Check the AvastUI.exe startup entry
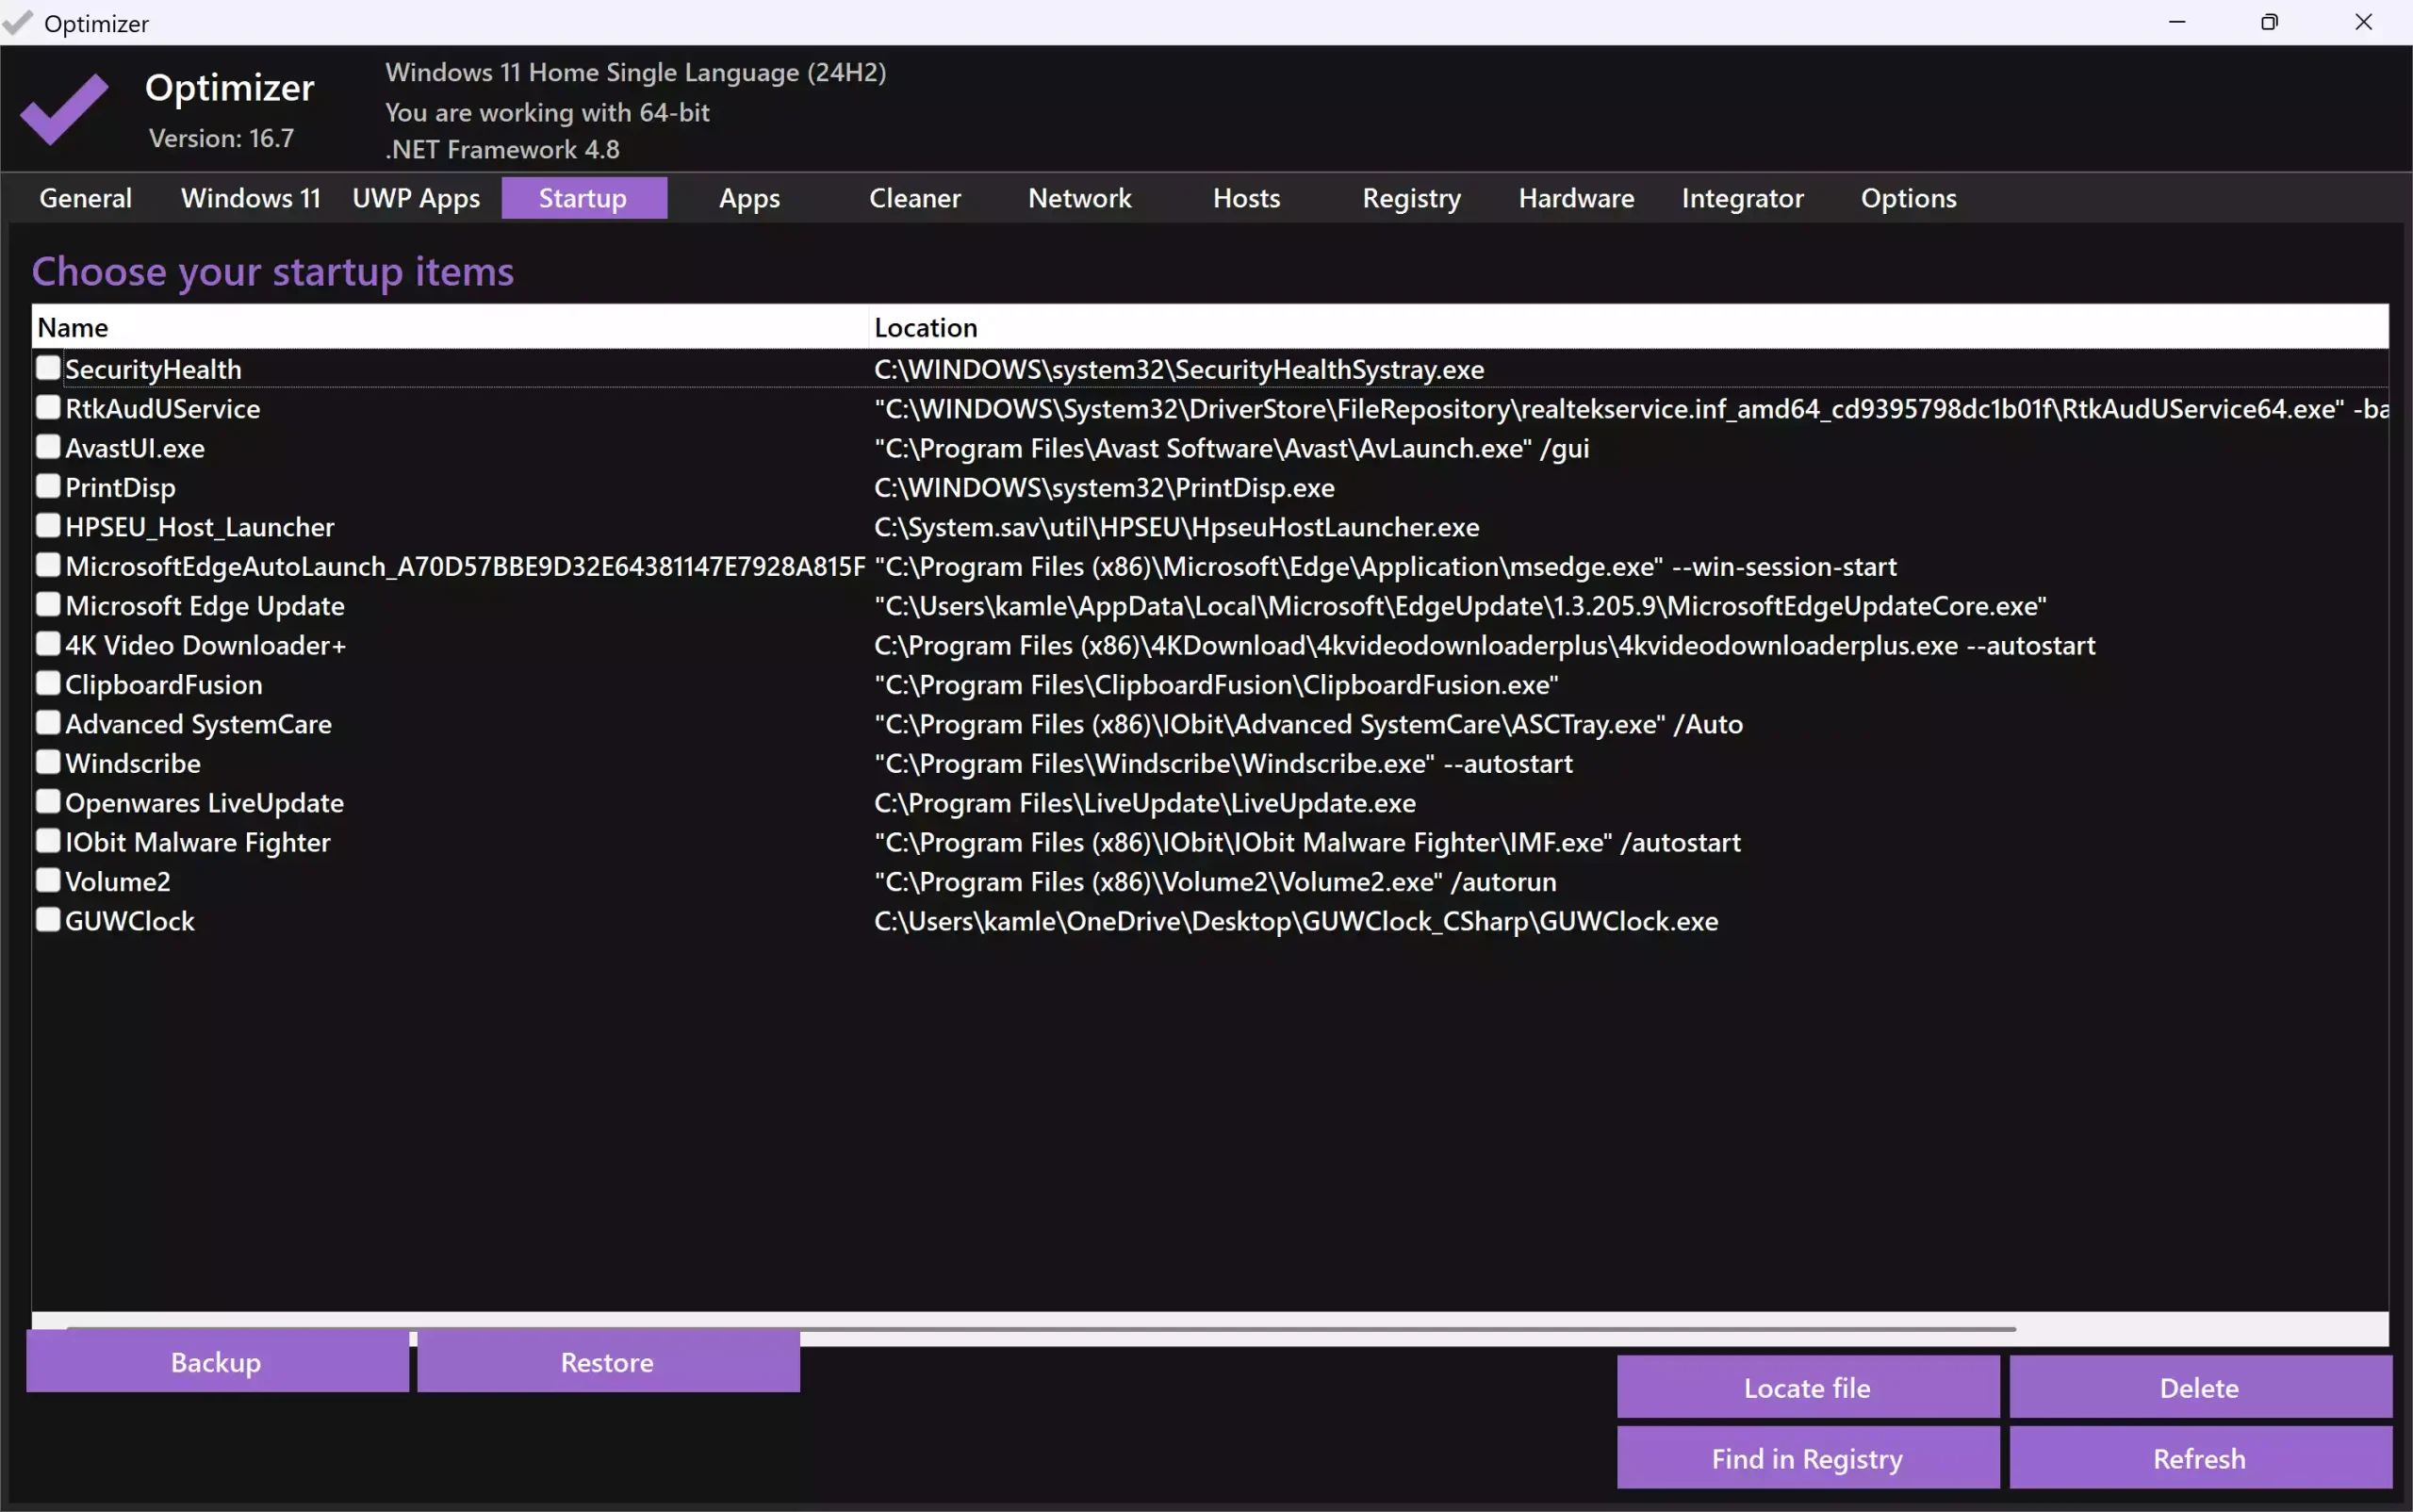This screenshot has width=2413, height=1512. (x=46, y=447)
